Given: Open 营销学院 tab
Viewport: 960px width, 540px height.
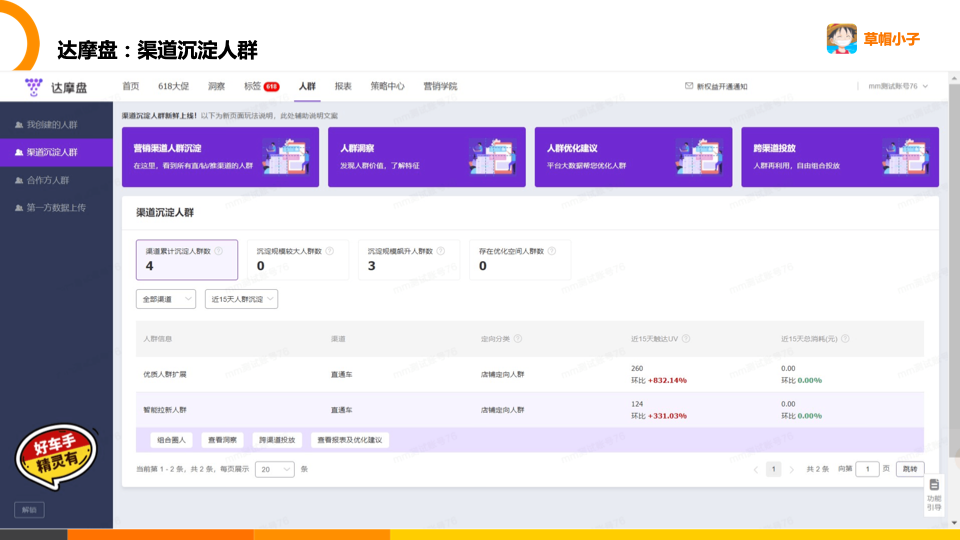Looking at the screenshot, I should click(440, 86).
